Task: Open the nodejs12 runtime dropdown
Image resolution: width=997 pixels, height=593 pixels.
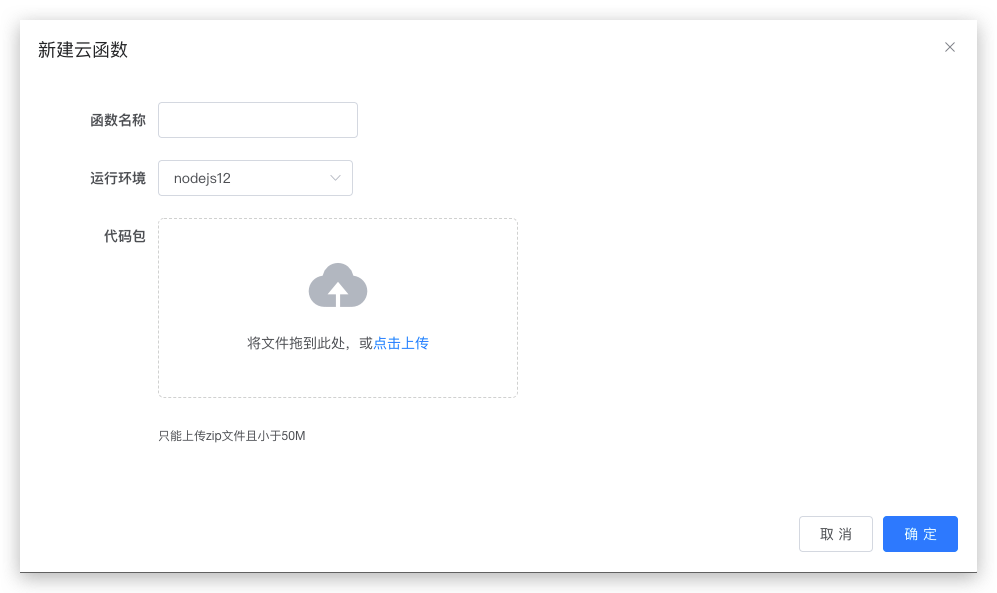Action: coord(255,178)
